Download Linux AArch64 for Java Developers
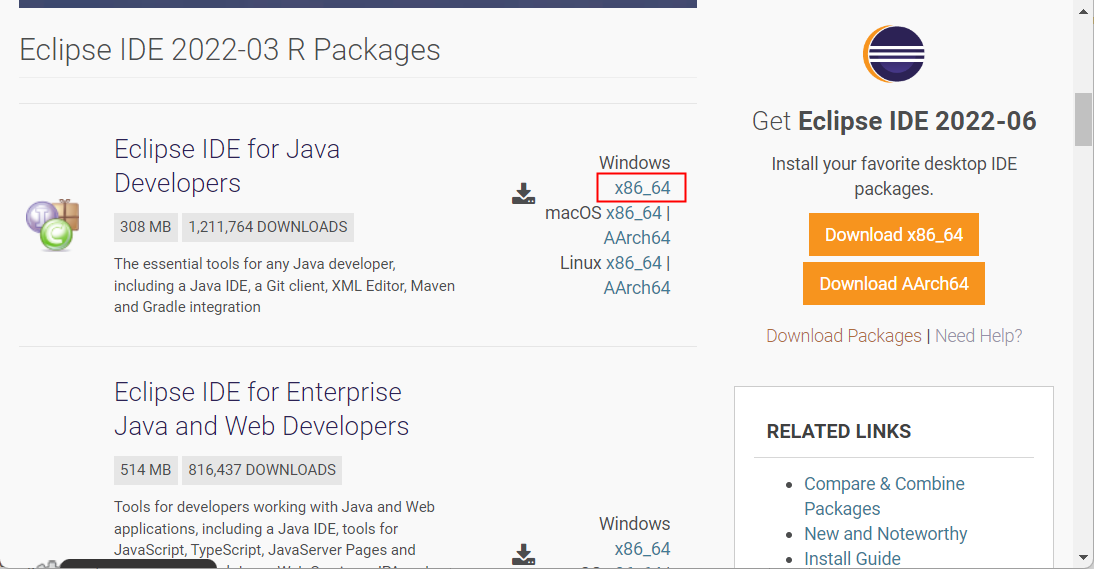This screenshot has width=1094, height=570. pos(636,288)
